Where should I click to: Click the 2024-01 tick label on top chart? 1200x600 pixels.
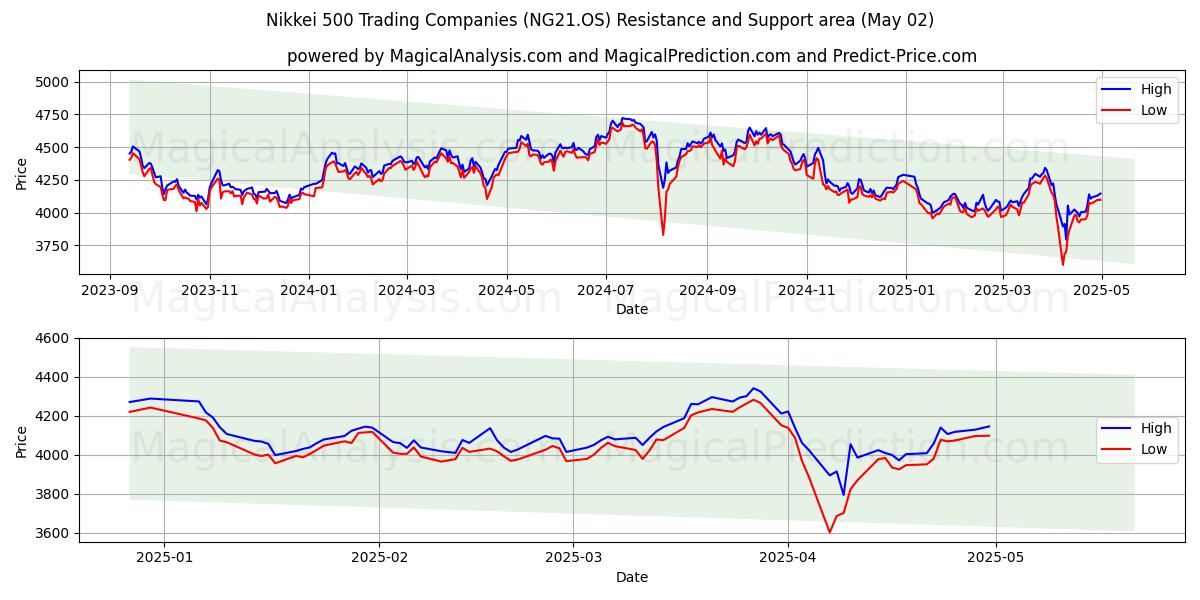pos(308,290)
